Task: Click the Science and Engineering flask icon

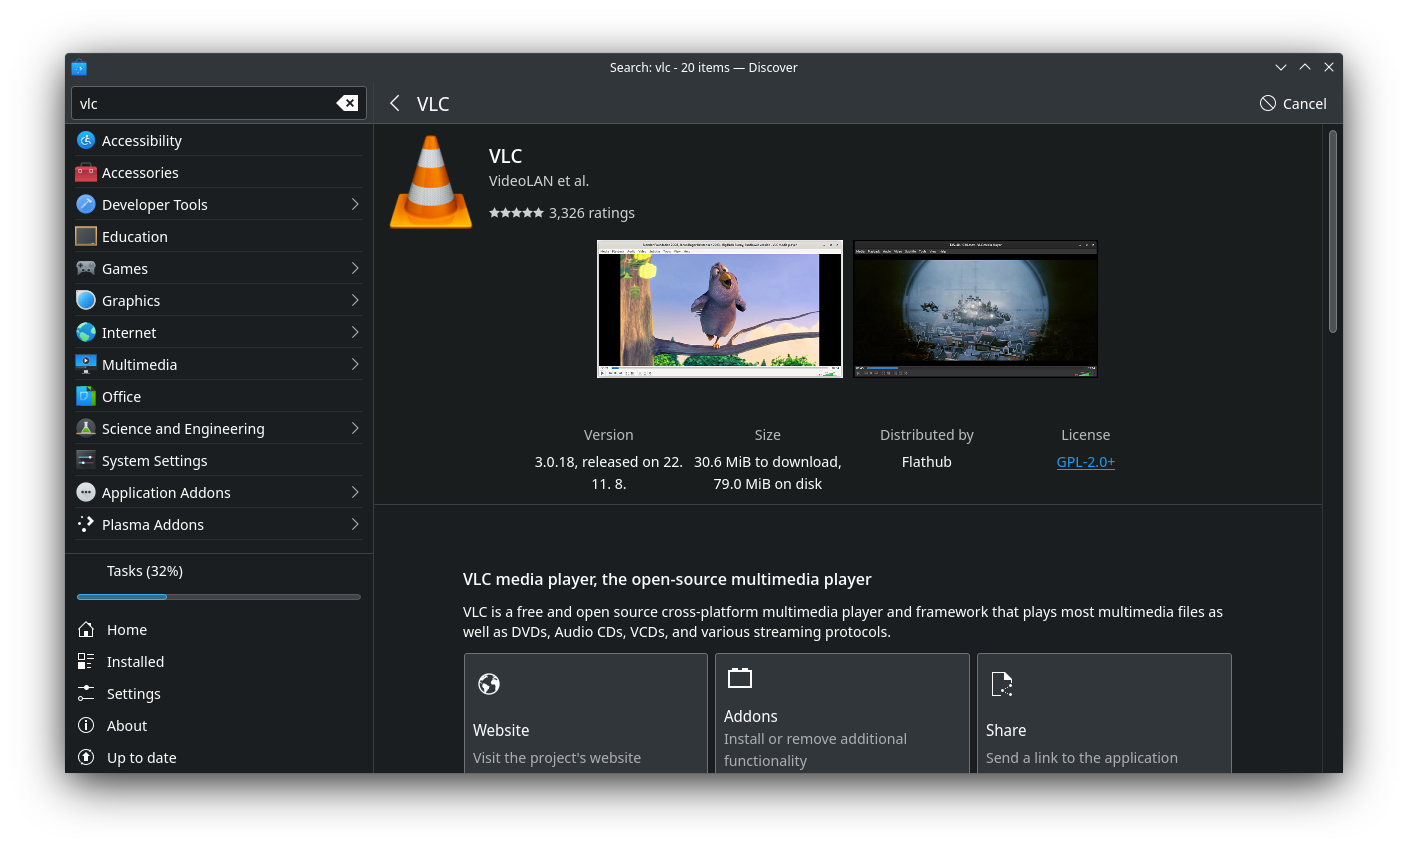Action: (86, 428)
